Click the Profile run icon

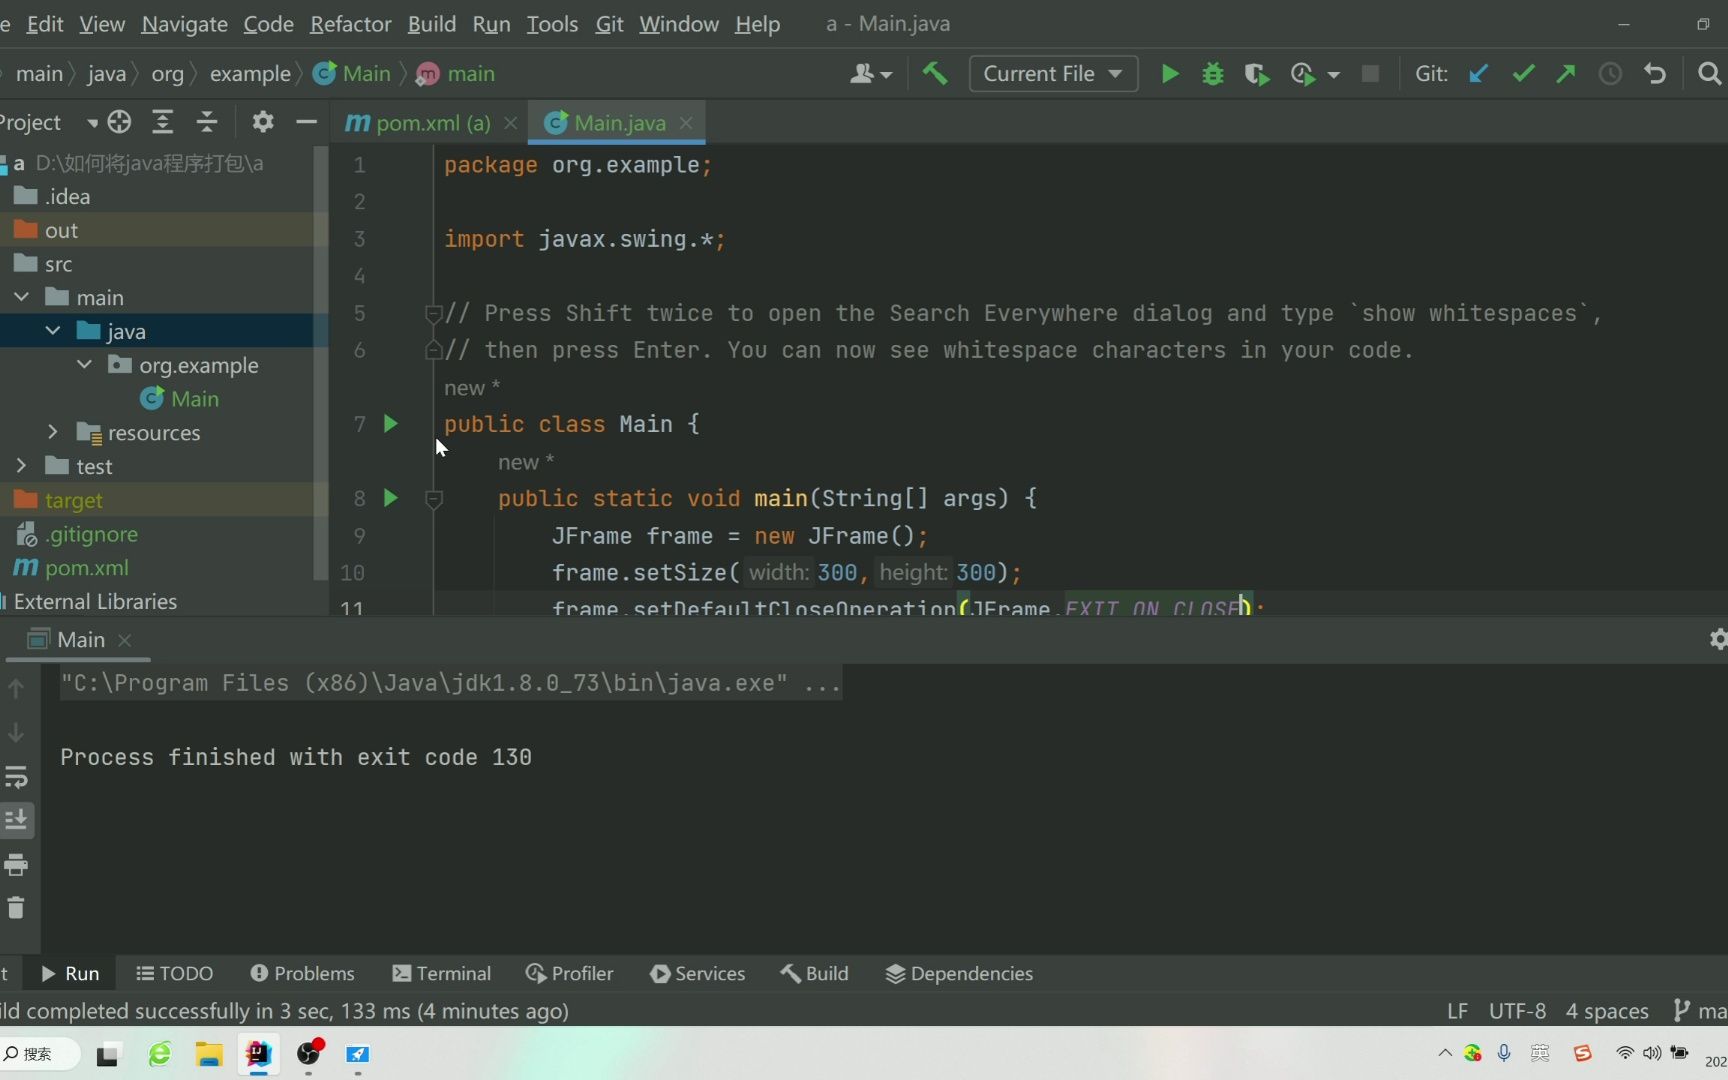tap(1303, 74)
